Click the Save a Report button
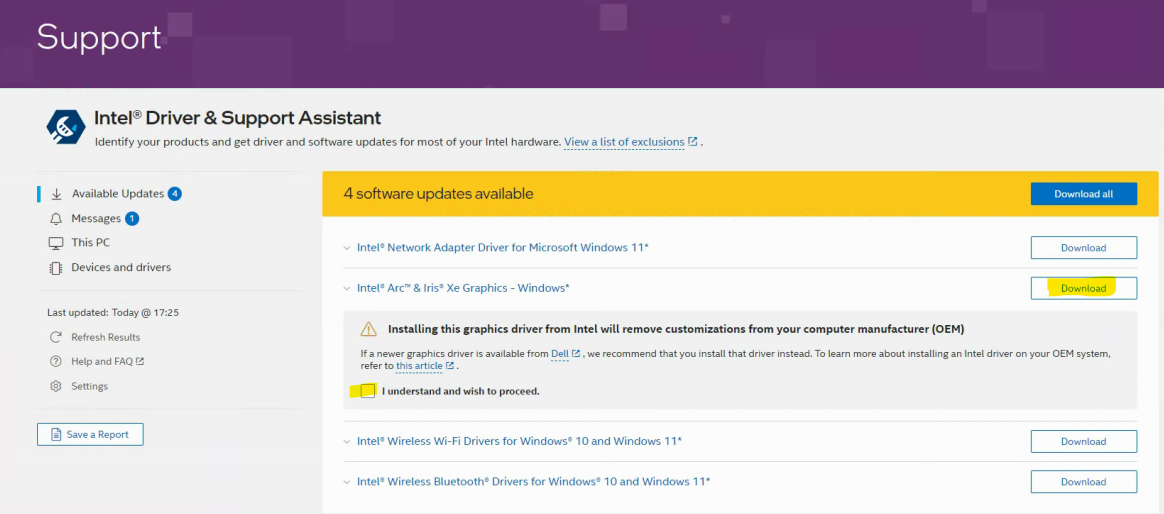The width and height of the screenshot is (1164, 514). pyautogui.click(x=90, y=434)
